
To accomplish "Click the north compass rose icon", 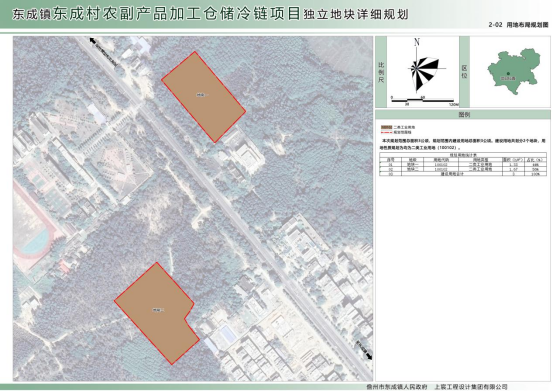I will pyautogui.click(x=422, y=68).
